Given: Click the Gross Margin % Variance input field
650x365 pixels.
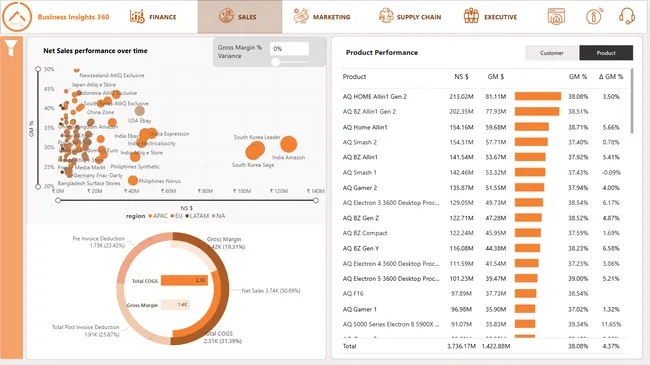Looking at the screenshot, I should click(289, 49).
